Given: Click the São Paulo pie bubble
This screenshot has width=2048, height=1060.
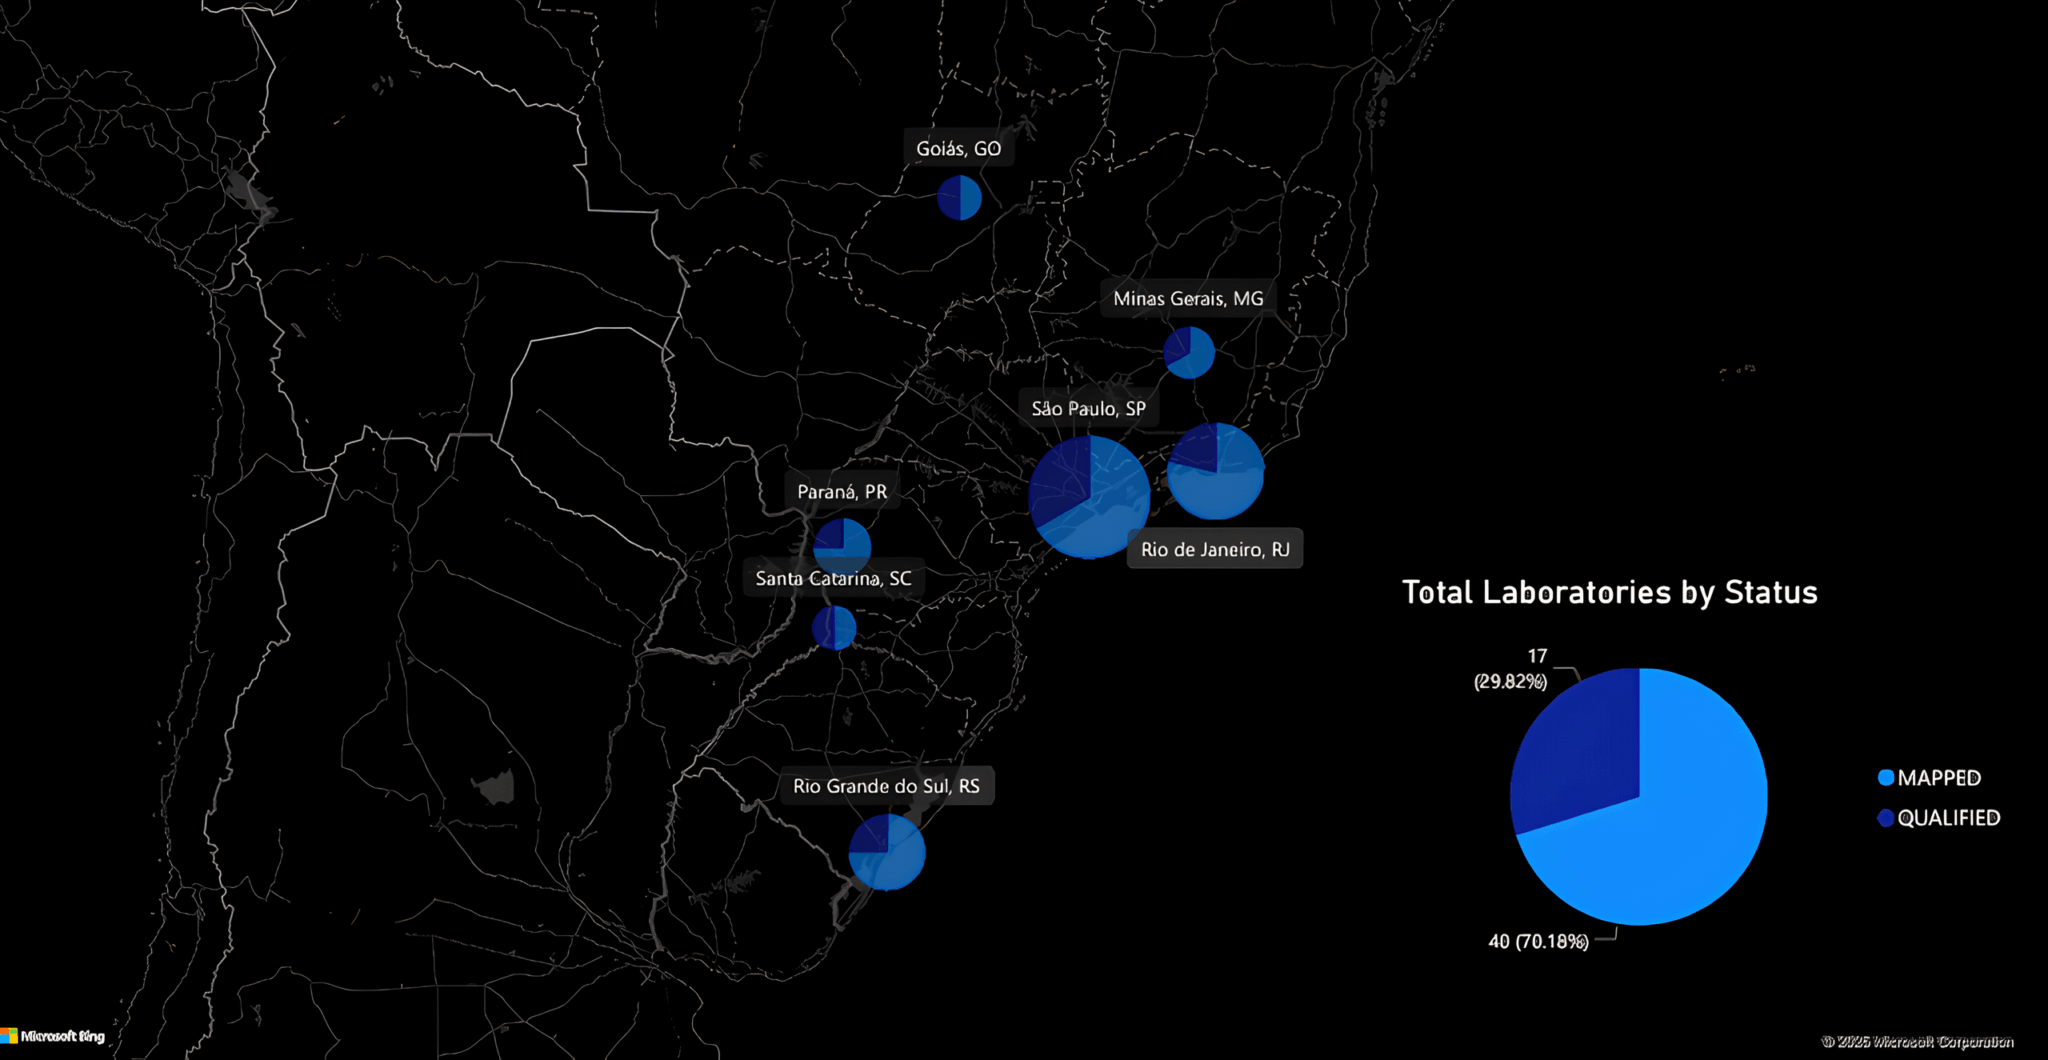Looking at the screenshot, I should [1089, 497].
